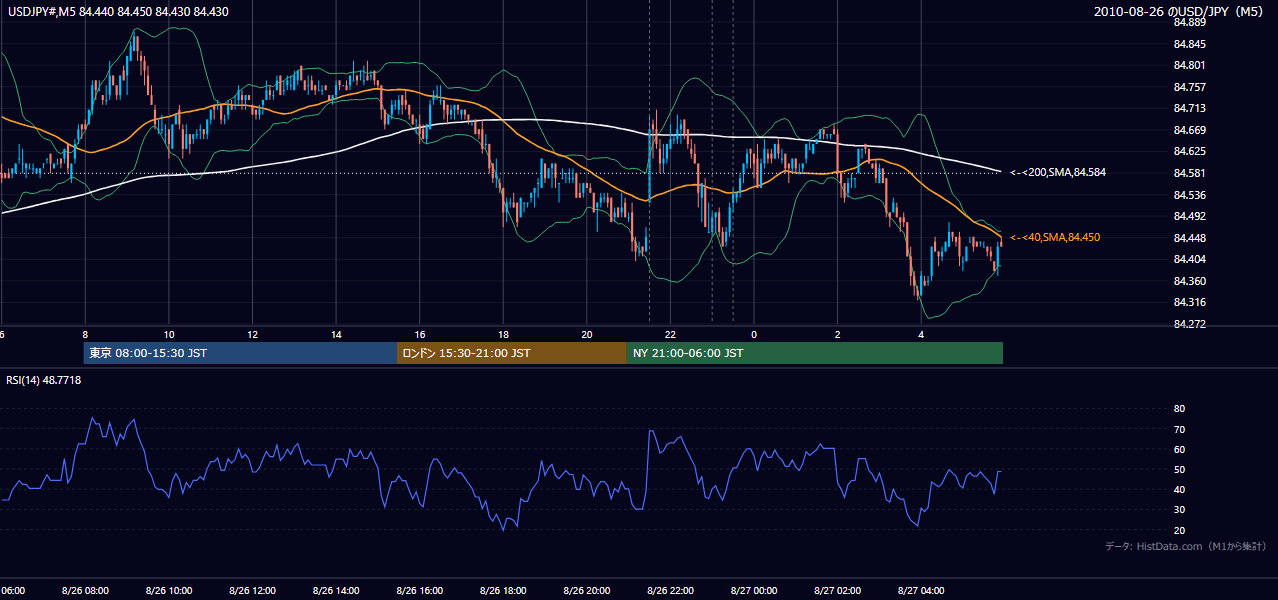Click the 8/27 04:00 time axis label
This screenshot has height=600, width=1278.
[x=920, y=591]
